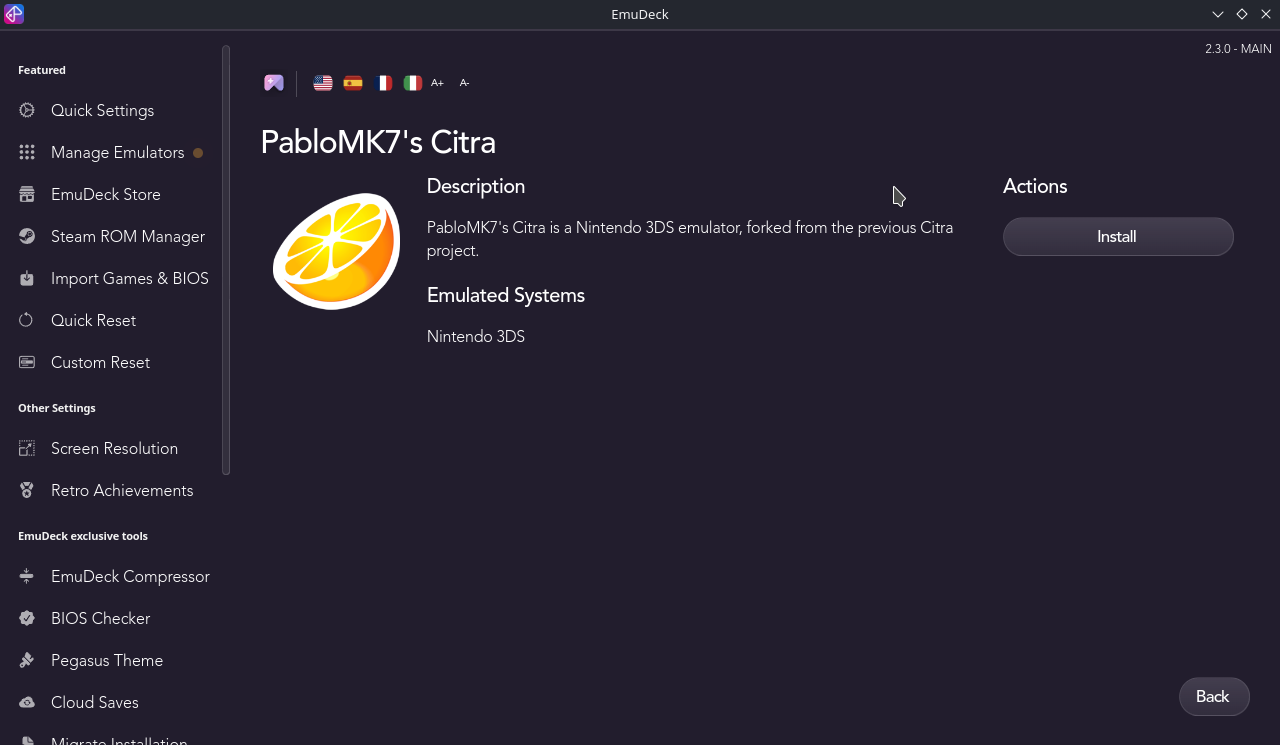The image size is (1280, 745).
Task: Click the Citra orange logo thumbnail
Action: point(335,249)
